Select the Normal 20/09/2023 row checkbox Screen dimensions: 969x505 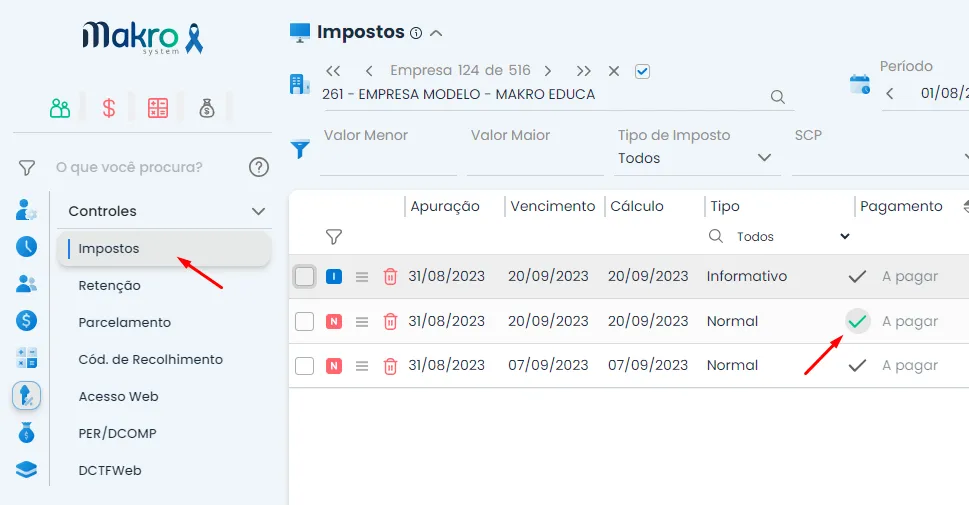304,321
